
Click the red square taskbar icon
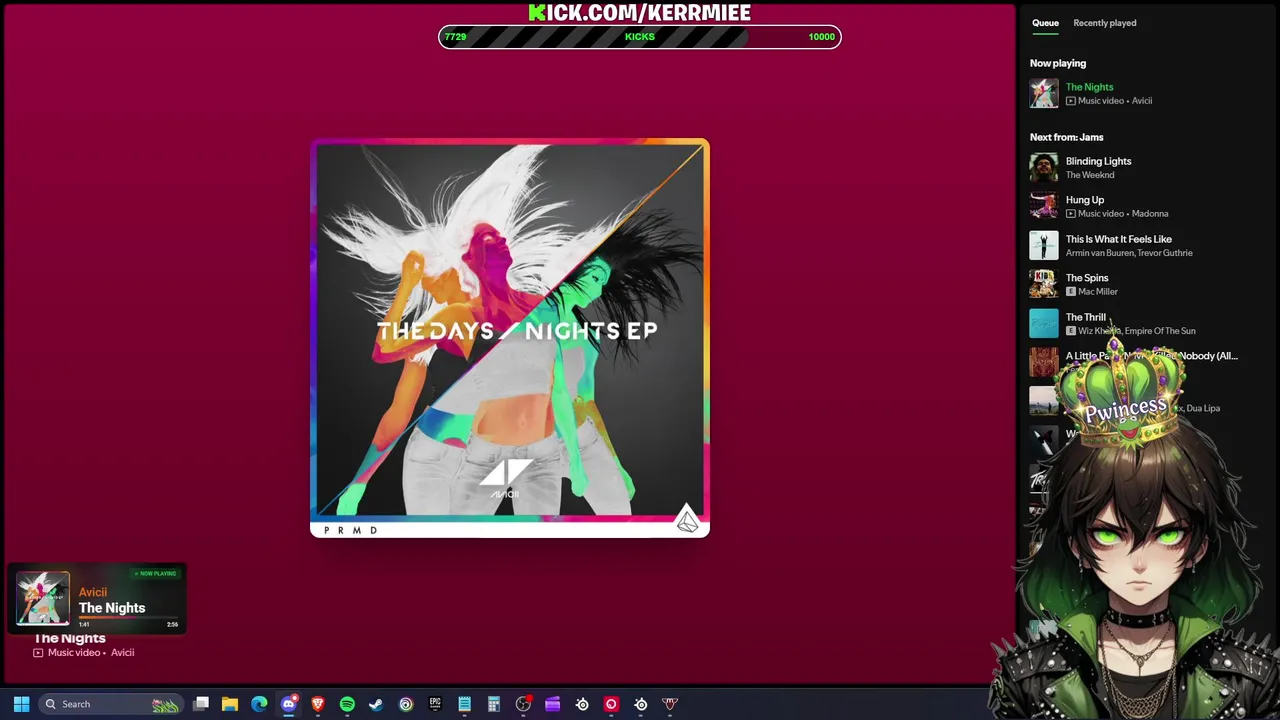click(611, 704)
